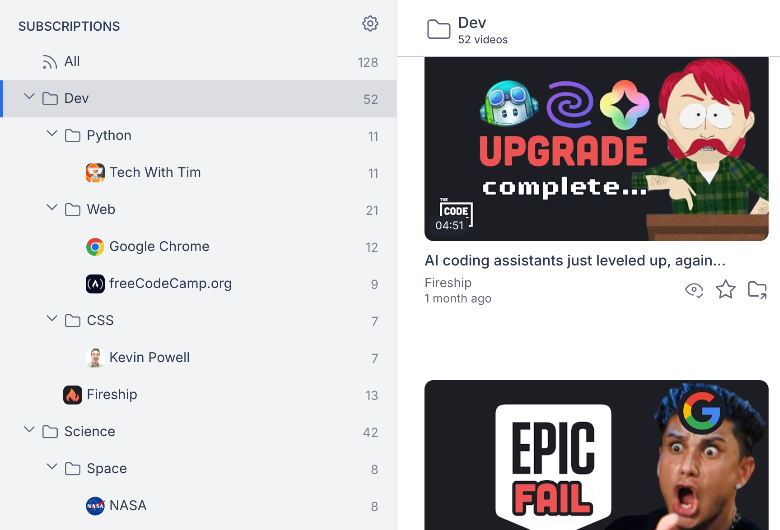Click the freeCodeCamp.org channel icon
This screenshot has width=780, height=530.
coord(95,284)
